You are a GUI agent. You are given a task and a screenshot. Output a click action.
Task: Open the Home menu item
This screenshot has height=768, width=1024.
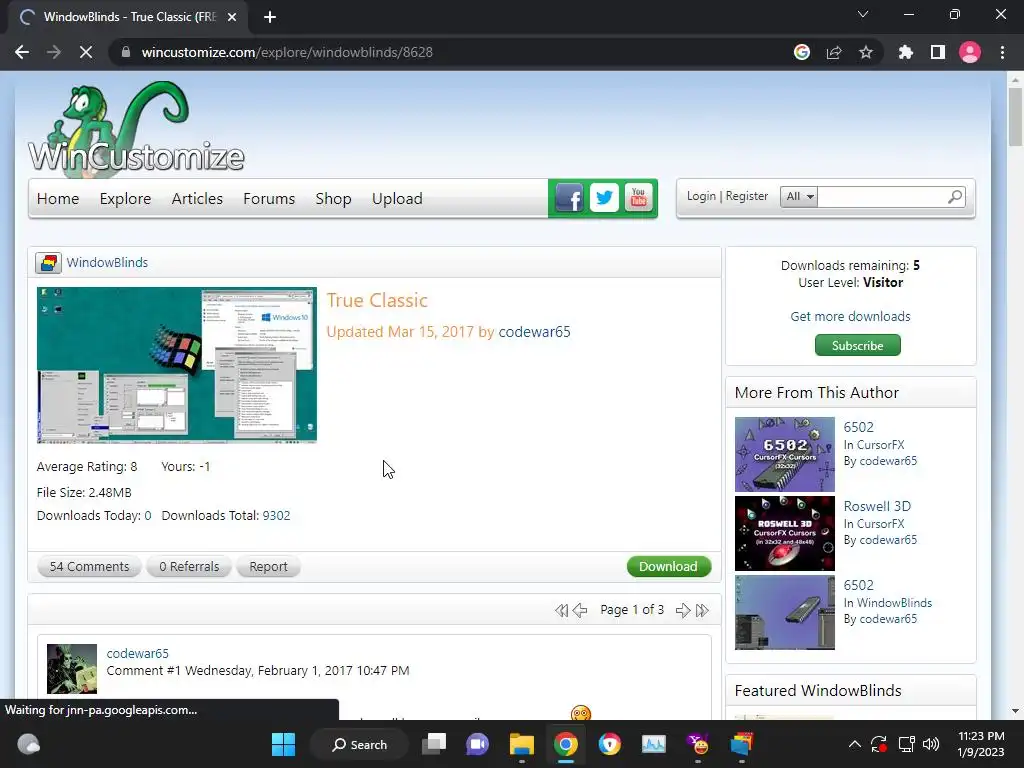(x=58, y=199)
